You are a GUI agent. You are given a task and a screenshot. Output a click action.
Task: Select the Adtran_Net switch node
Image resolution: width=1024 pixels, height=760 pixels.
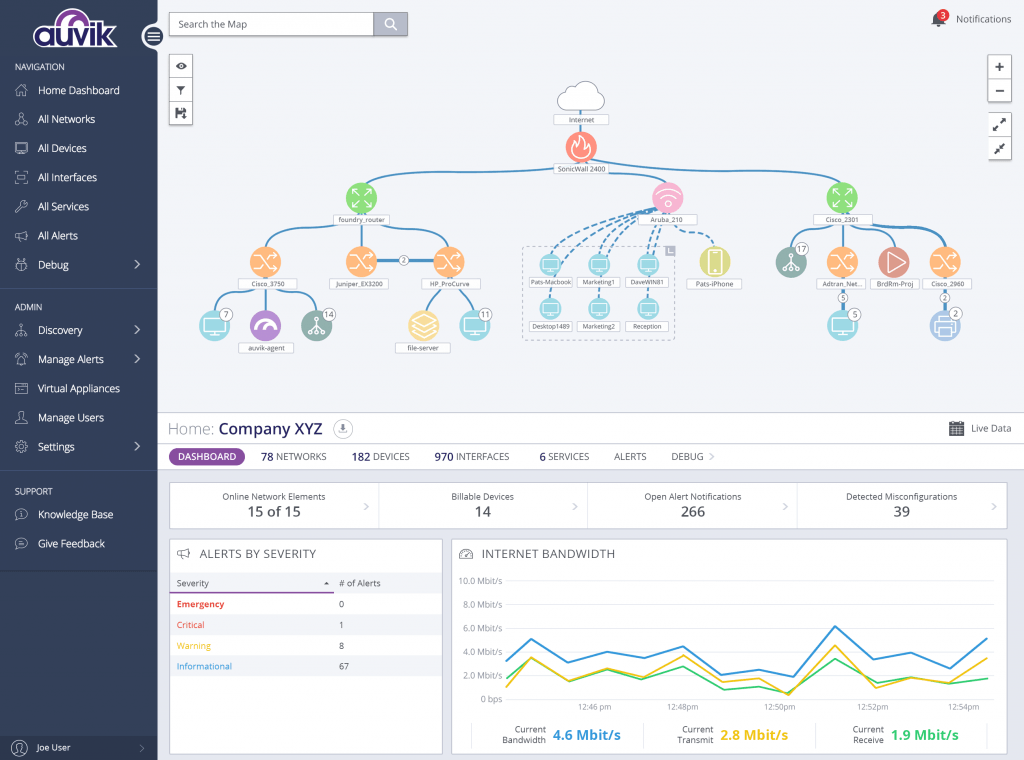[842, 262]
